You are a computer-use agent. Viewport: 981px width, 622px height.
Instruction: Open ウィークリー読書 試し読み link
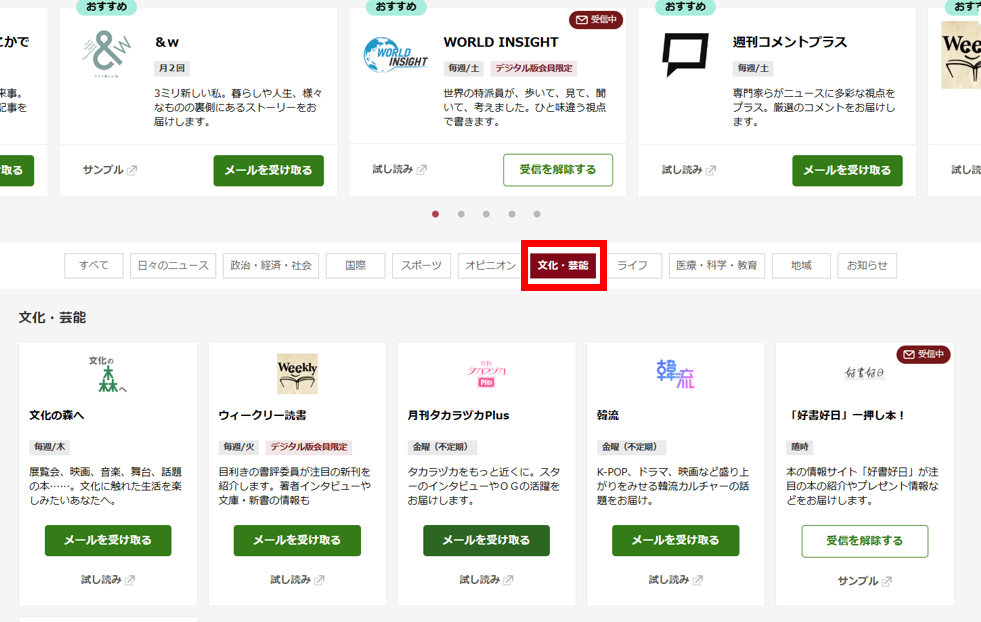tap(291, 580)
